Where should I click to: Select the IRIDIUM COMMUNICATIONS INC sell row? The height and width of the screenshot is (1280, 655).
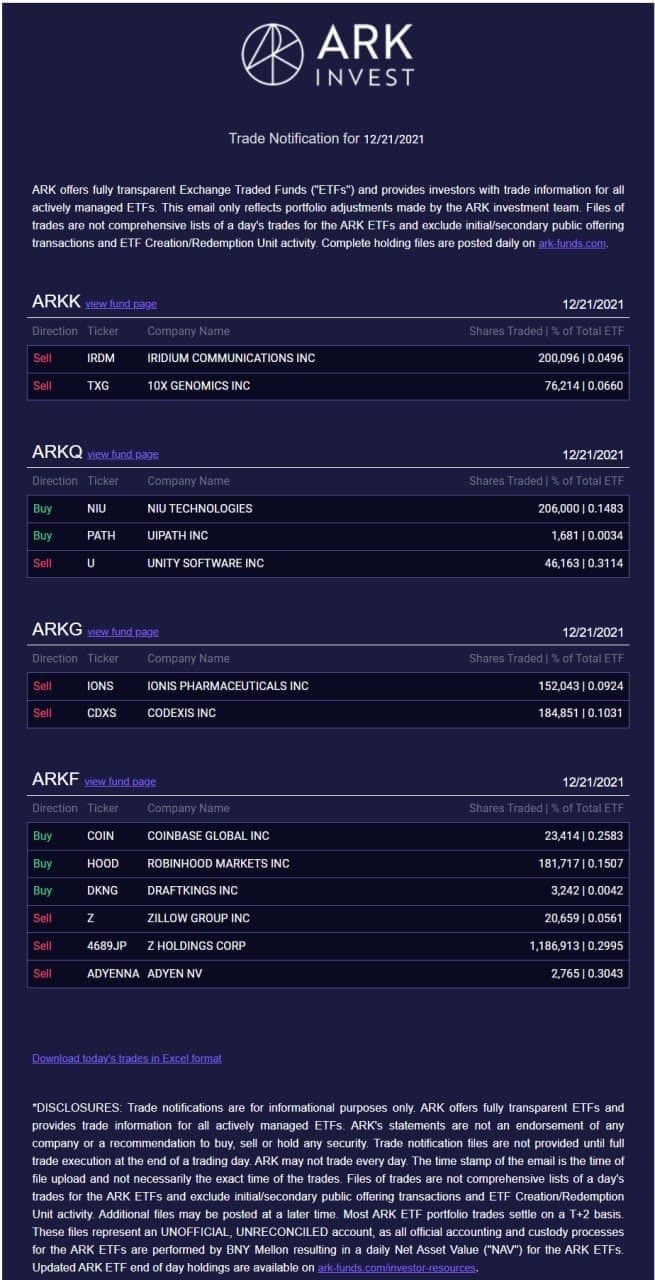click(328, 358)
